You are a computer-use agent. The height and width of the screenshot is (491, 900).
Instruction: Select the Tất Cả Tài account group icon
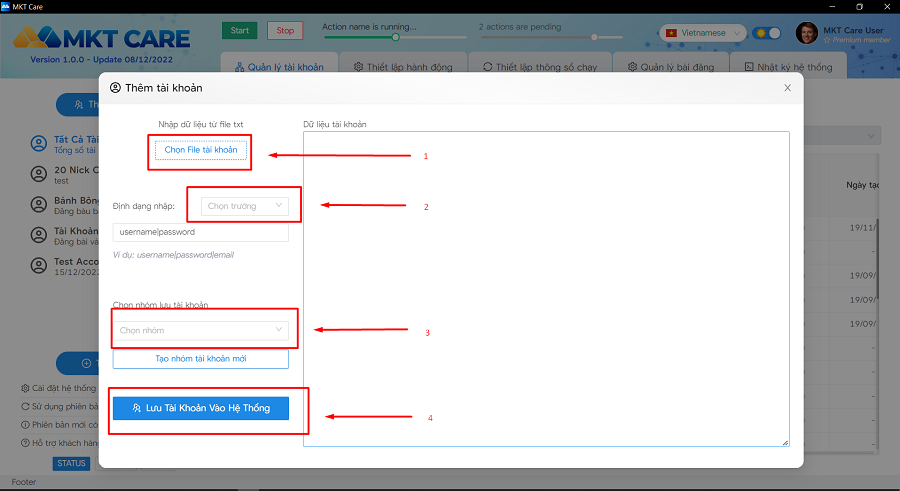[38, 144]
